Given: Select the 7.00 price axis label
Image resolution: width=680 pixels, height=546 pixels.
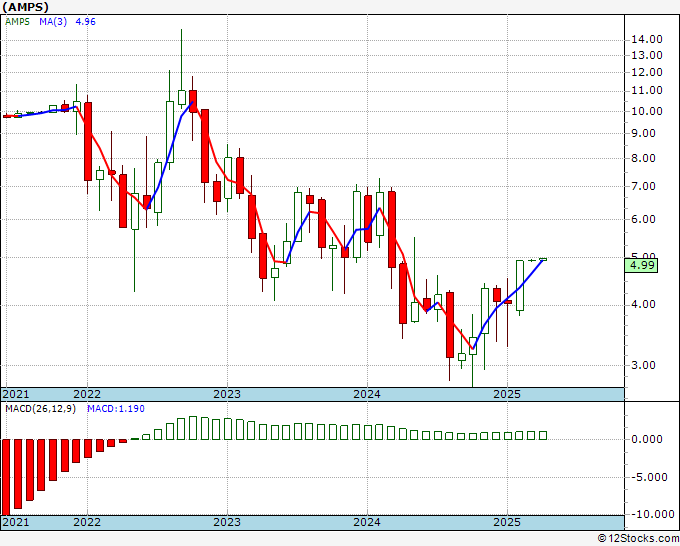Looking at the screenshot, I should [644, 186].
